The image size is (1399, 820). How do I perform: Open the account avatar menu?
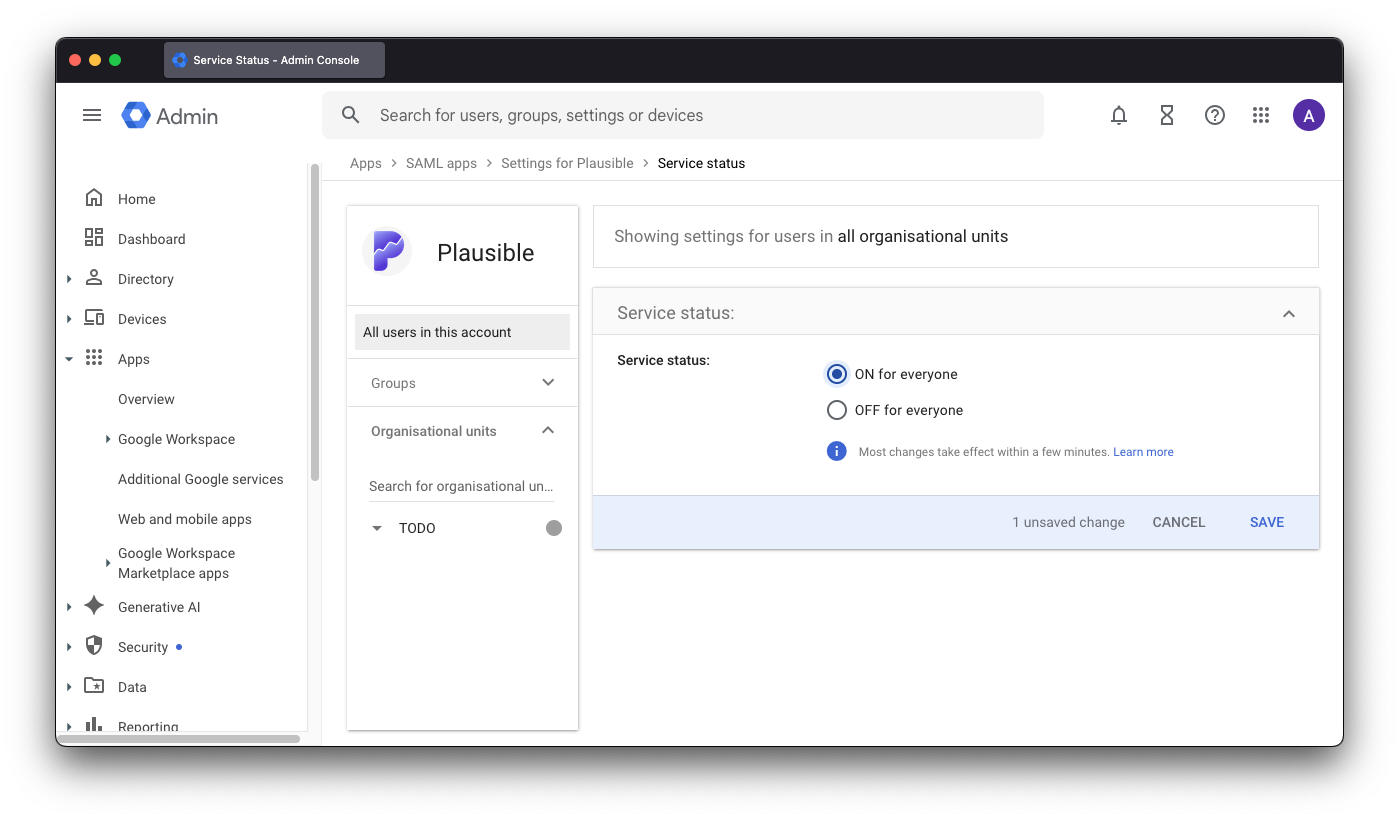point(1308,115)
